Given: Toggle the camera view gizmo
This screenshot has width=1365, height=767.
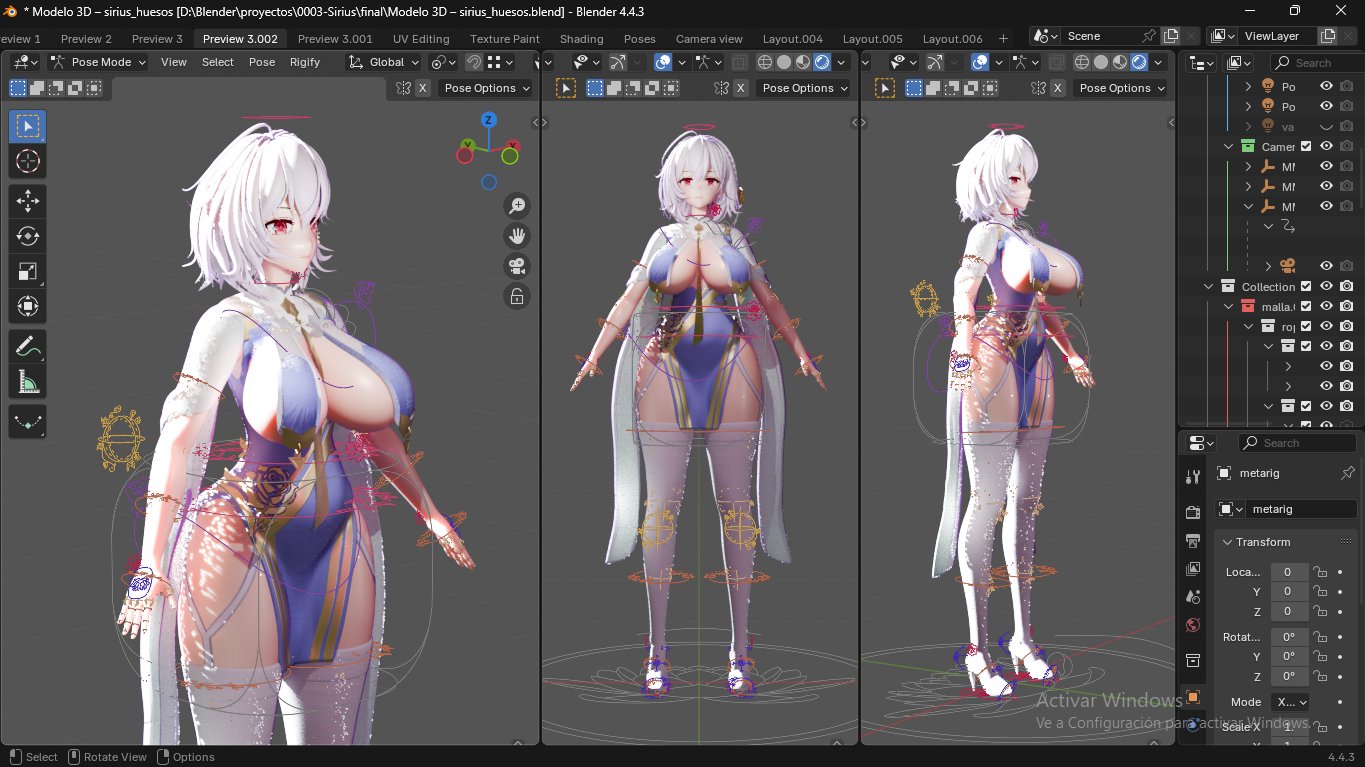Looking at the screenshot, I should point(517,266).
